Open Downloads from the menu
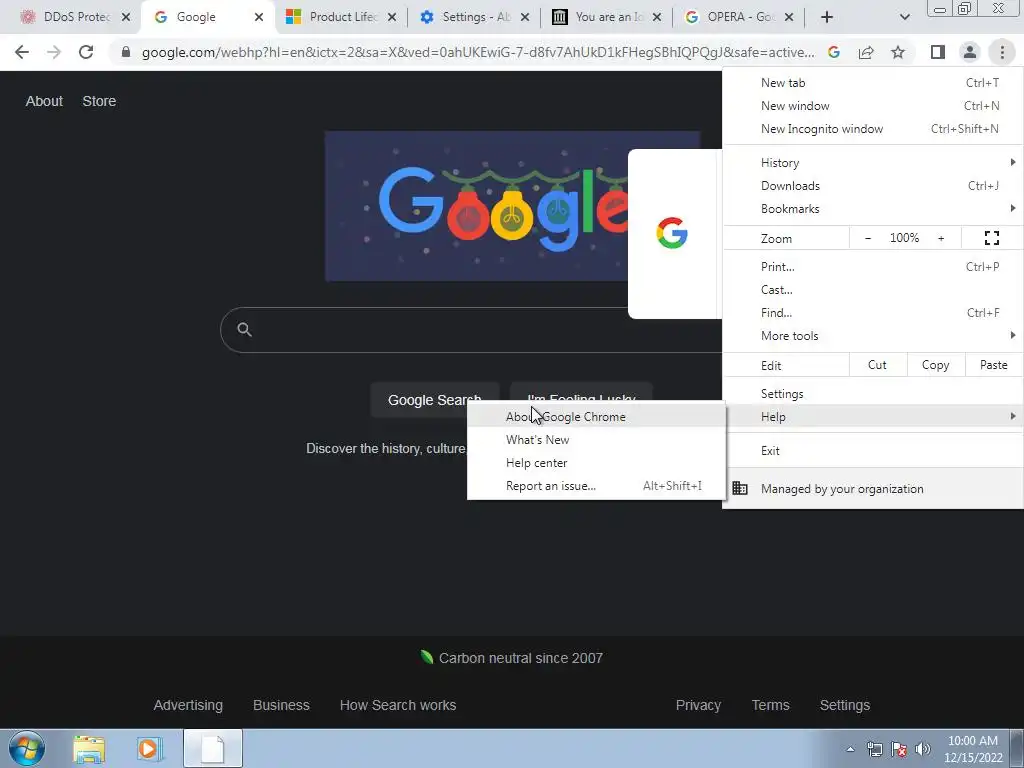 [x=873, y=185]
